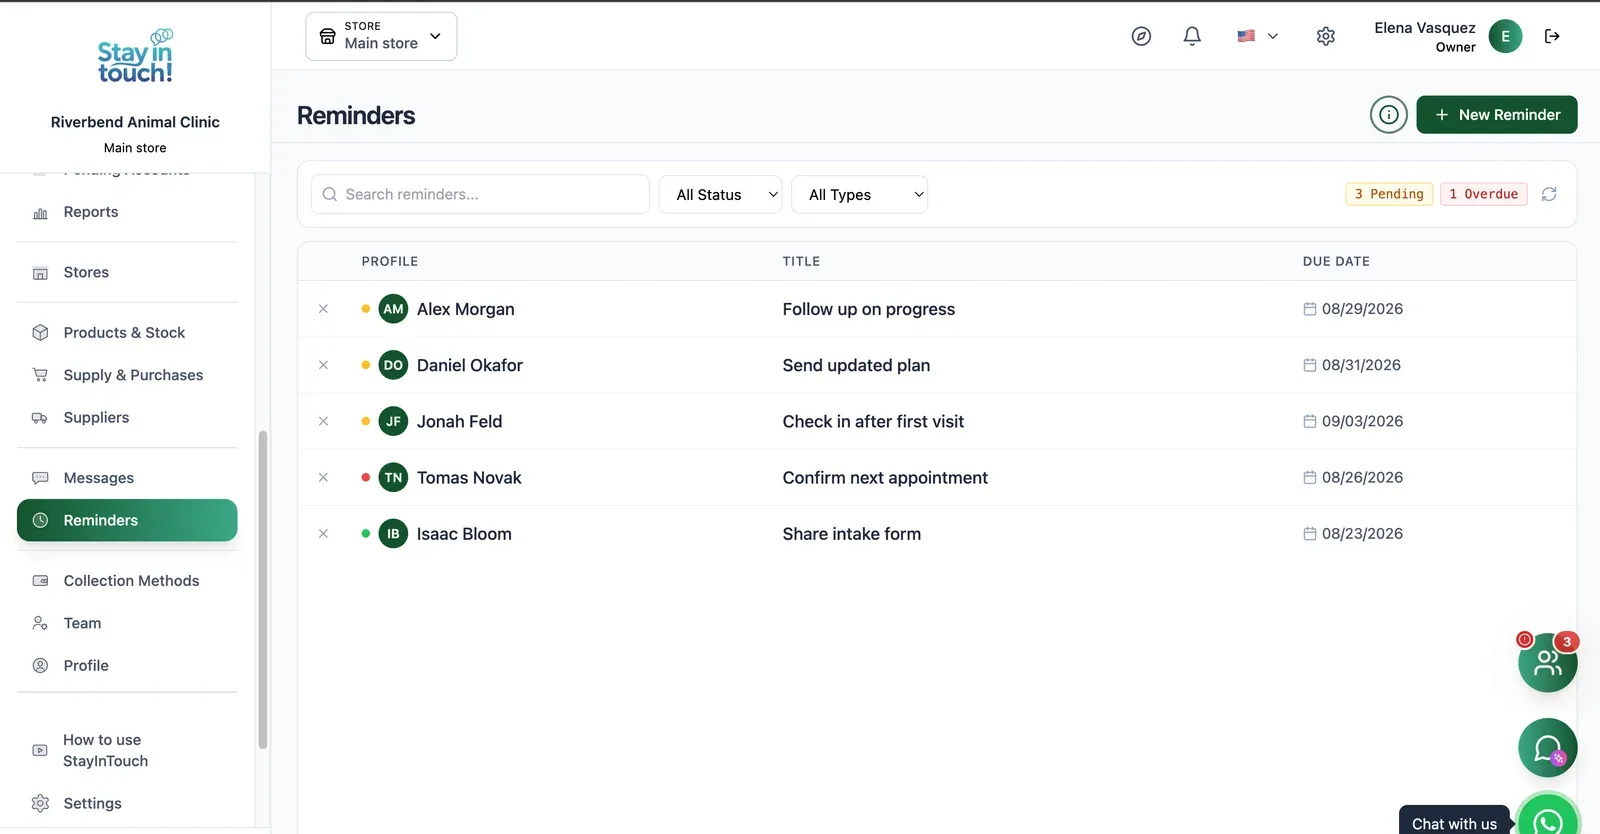The height and width of the screenshot is (834, 1600).
Task: Refresh the reminders list
Action: [x=1549, y=194]
